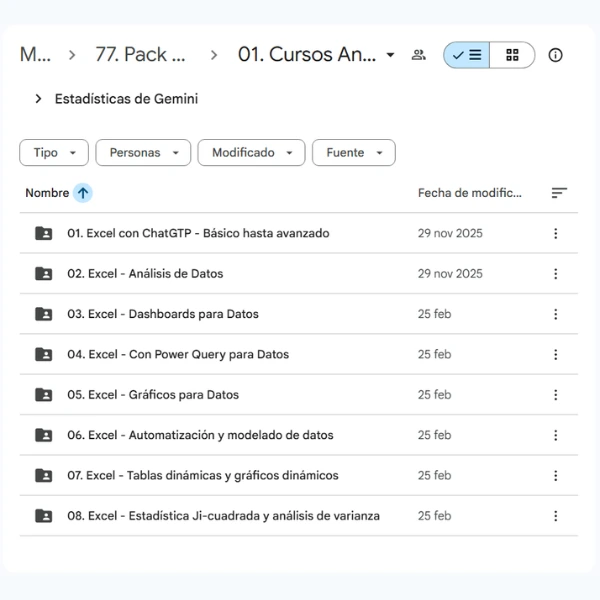This screenshot has height=600, width=600.
Task: Select row 05. Excel - Gráficos para Datos
Action: click(x=298, y=395)
